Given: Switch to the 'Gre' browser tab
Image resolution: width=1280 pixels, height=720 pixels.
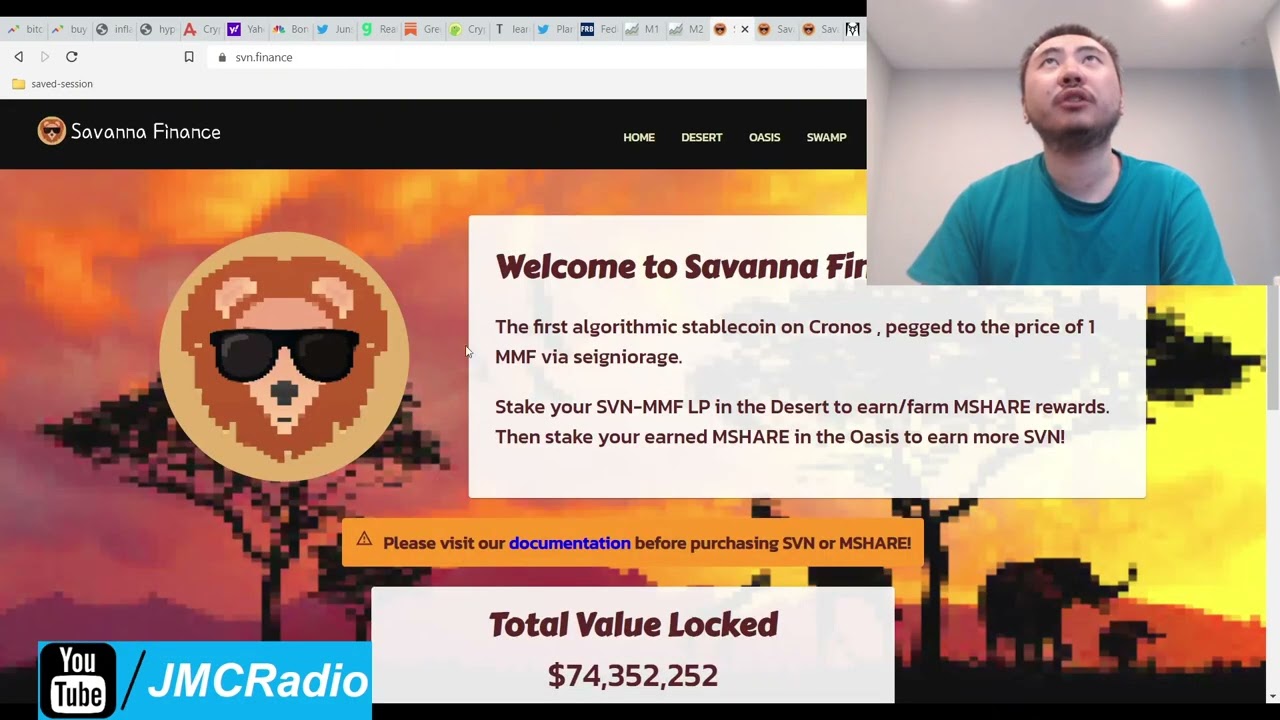Looking at the screenshot, I should tap(422, 30).
